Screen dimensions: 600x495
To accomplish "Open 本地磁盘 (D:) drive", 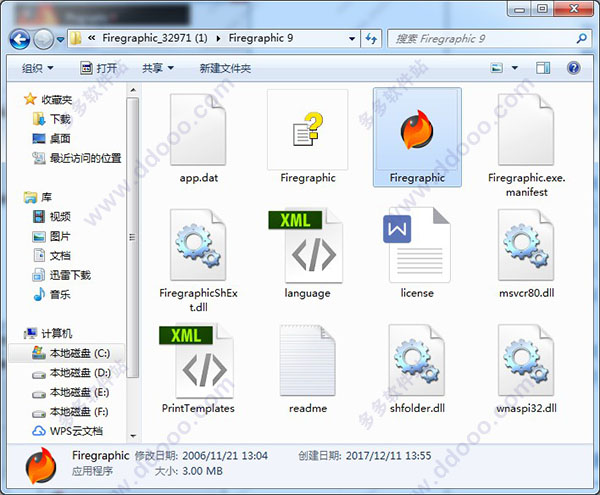I will coord(71,373).
